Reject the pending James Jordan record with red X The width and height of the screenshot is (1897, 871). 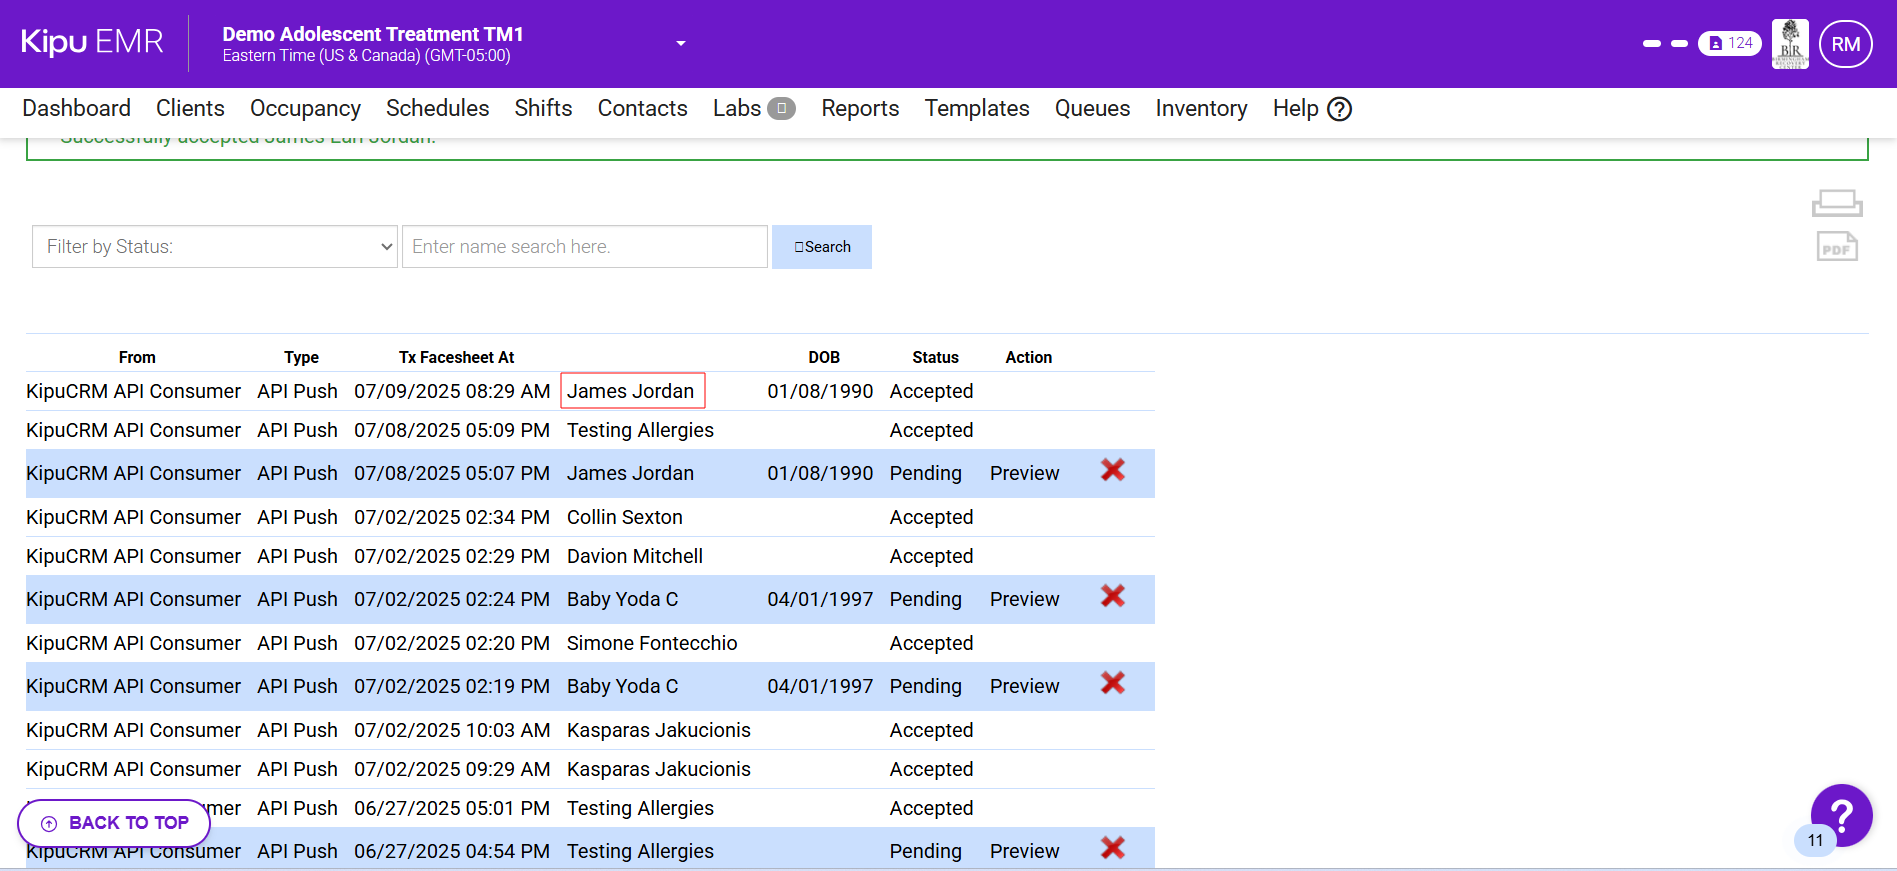click(x=1112, y=470)
